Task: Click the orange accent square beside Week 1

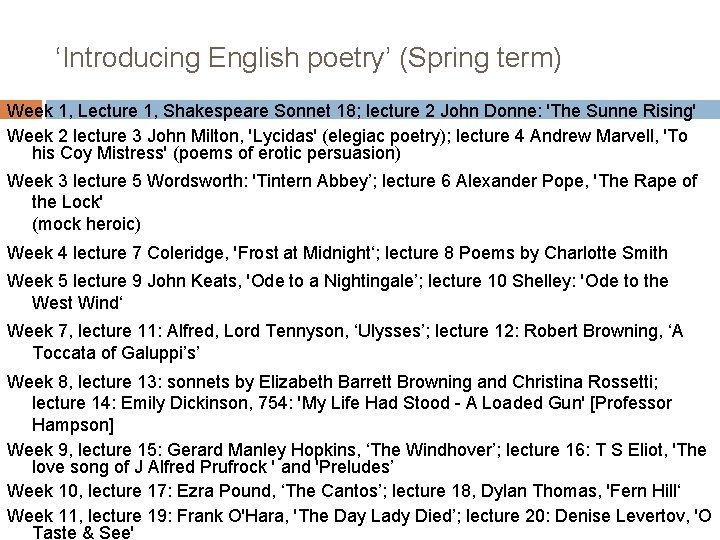Action: click(20, 109)
